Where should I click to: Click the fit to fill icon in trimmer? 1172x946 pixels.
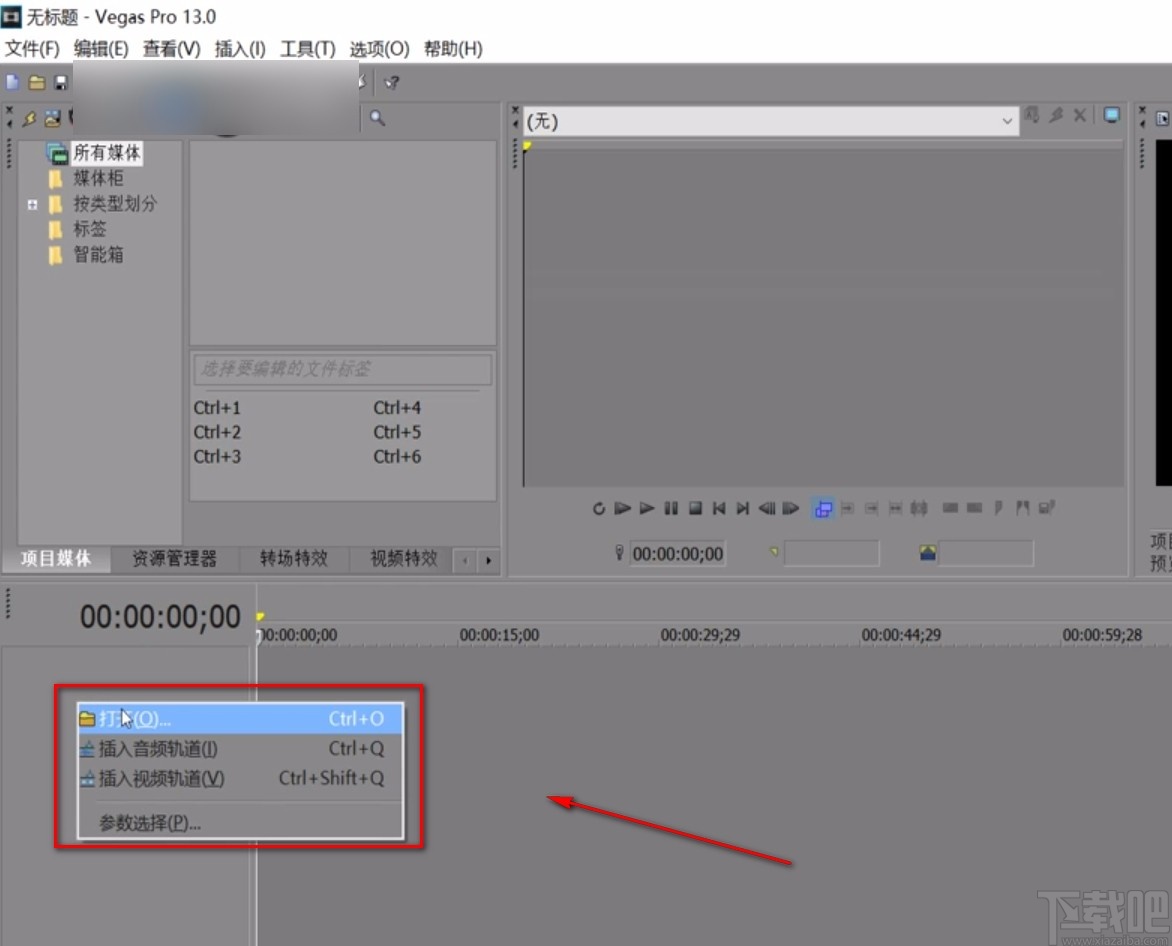895,509
